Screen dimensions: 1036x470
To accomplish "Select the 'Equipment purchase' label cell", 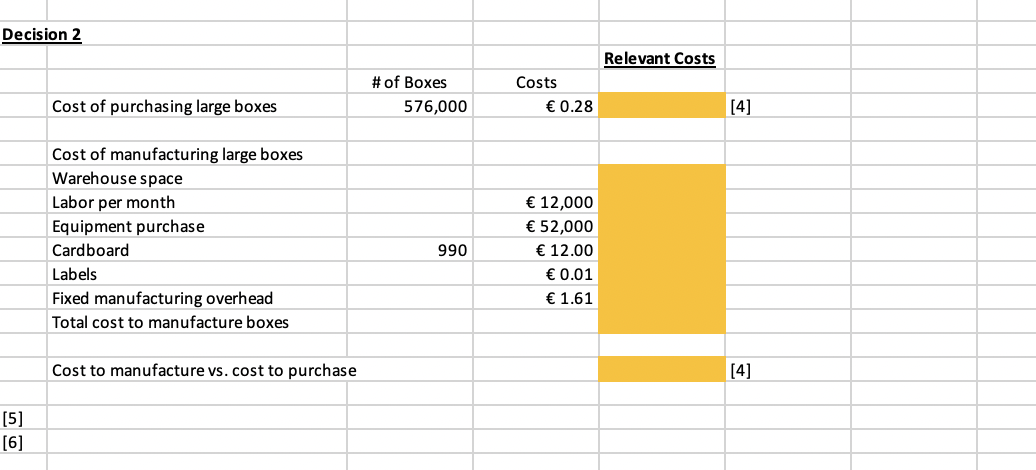I will [196, 226].
